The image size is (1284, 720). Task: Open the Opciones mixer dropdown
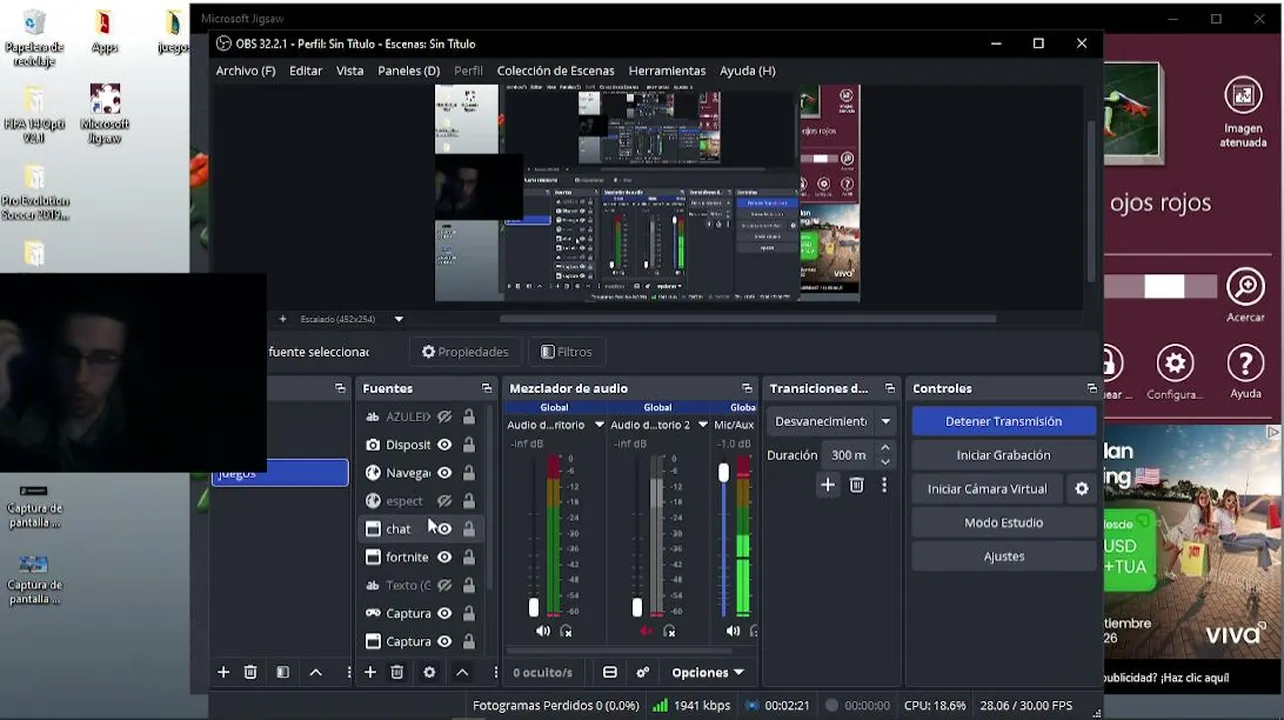[x=708, y=673]
